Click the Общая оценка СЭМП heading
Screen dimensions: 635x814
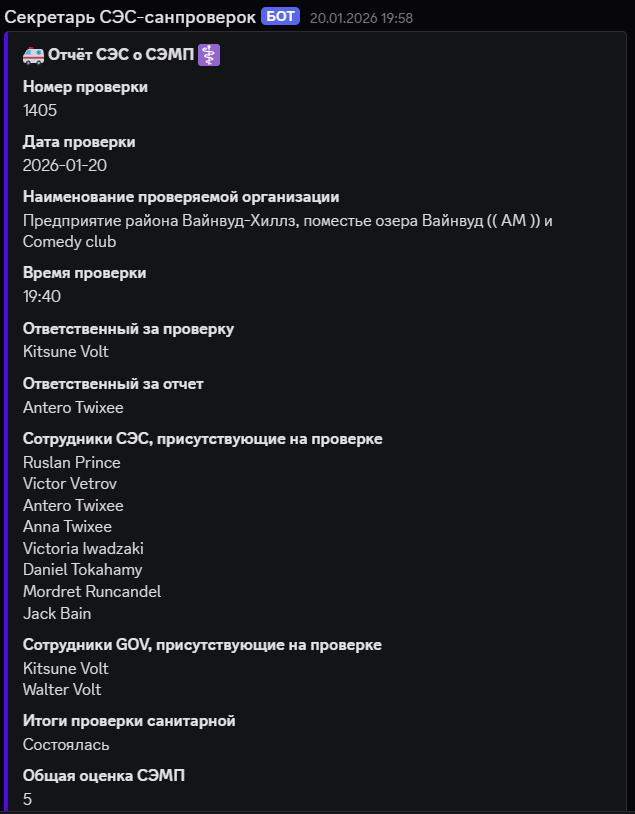[x=104, y=776]
